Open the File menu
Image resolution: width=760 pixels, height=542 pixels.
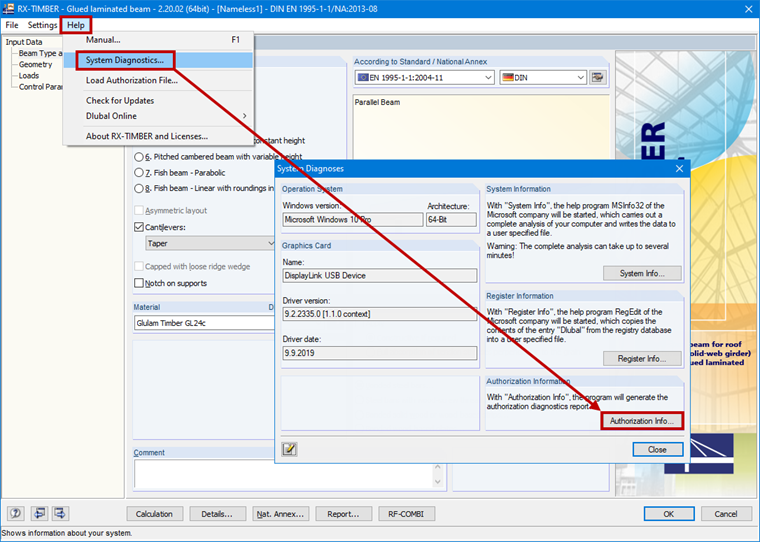[12, 25]
